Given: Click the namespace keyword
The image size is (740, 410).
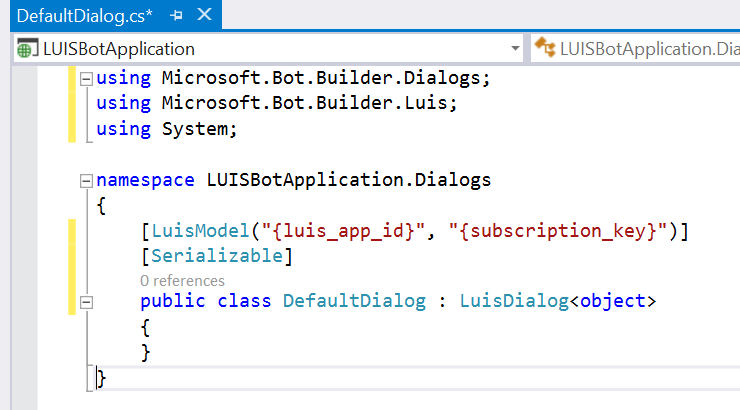Looking at the screenshot, I should coord(145,180).
